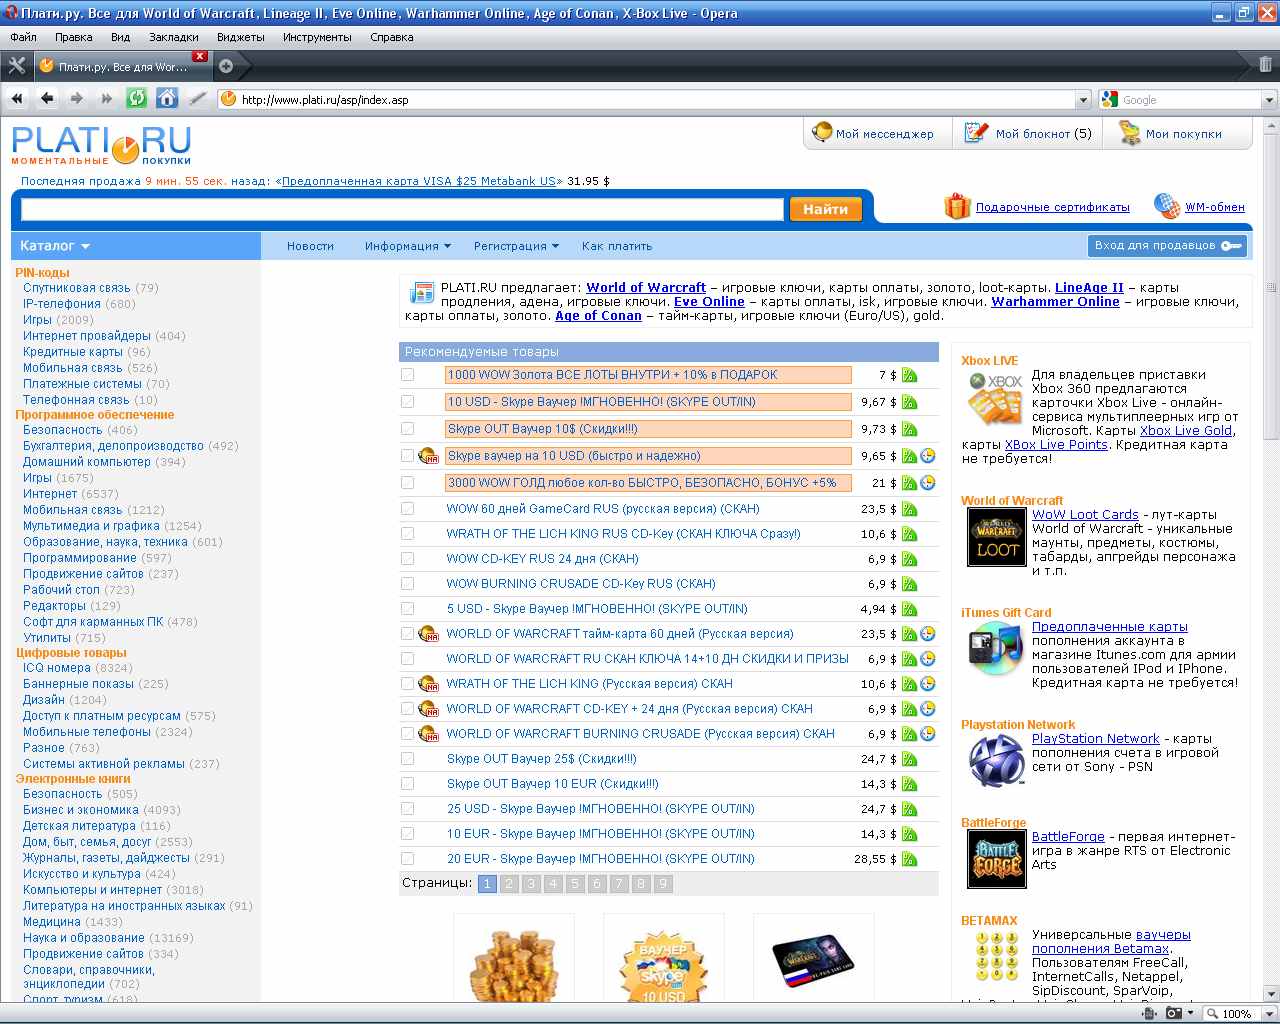Image resolution: width=1280 pixels, height=1024 pixels.
Task: Open the Справка menu
Action: (x=392, y=37)
